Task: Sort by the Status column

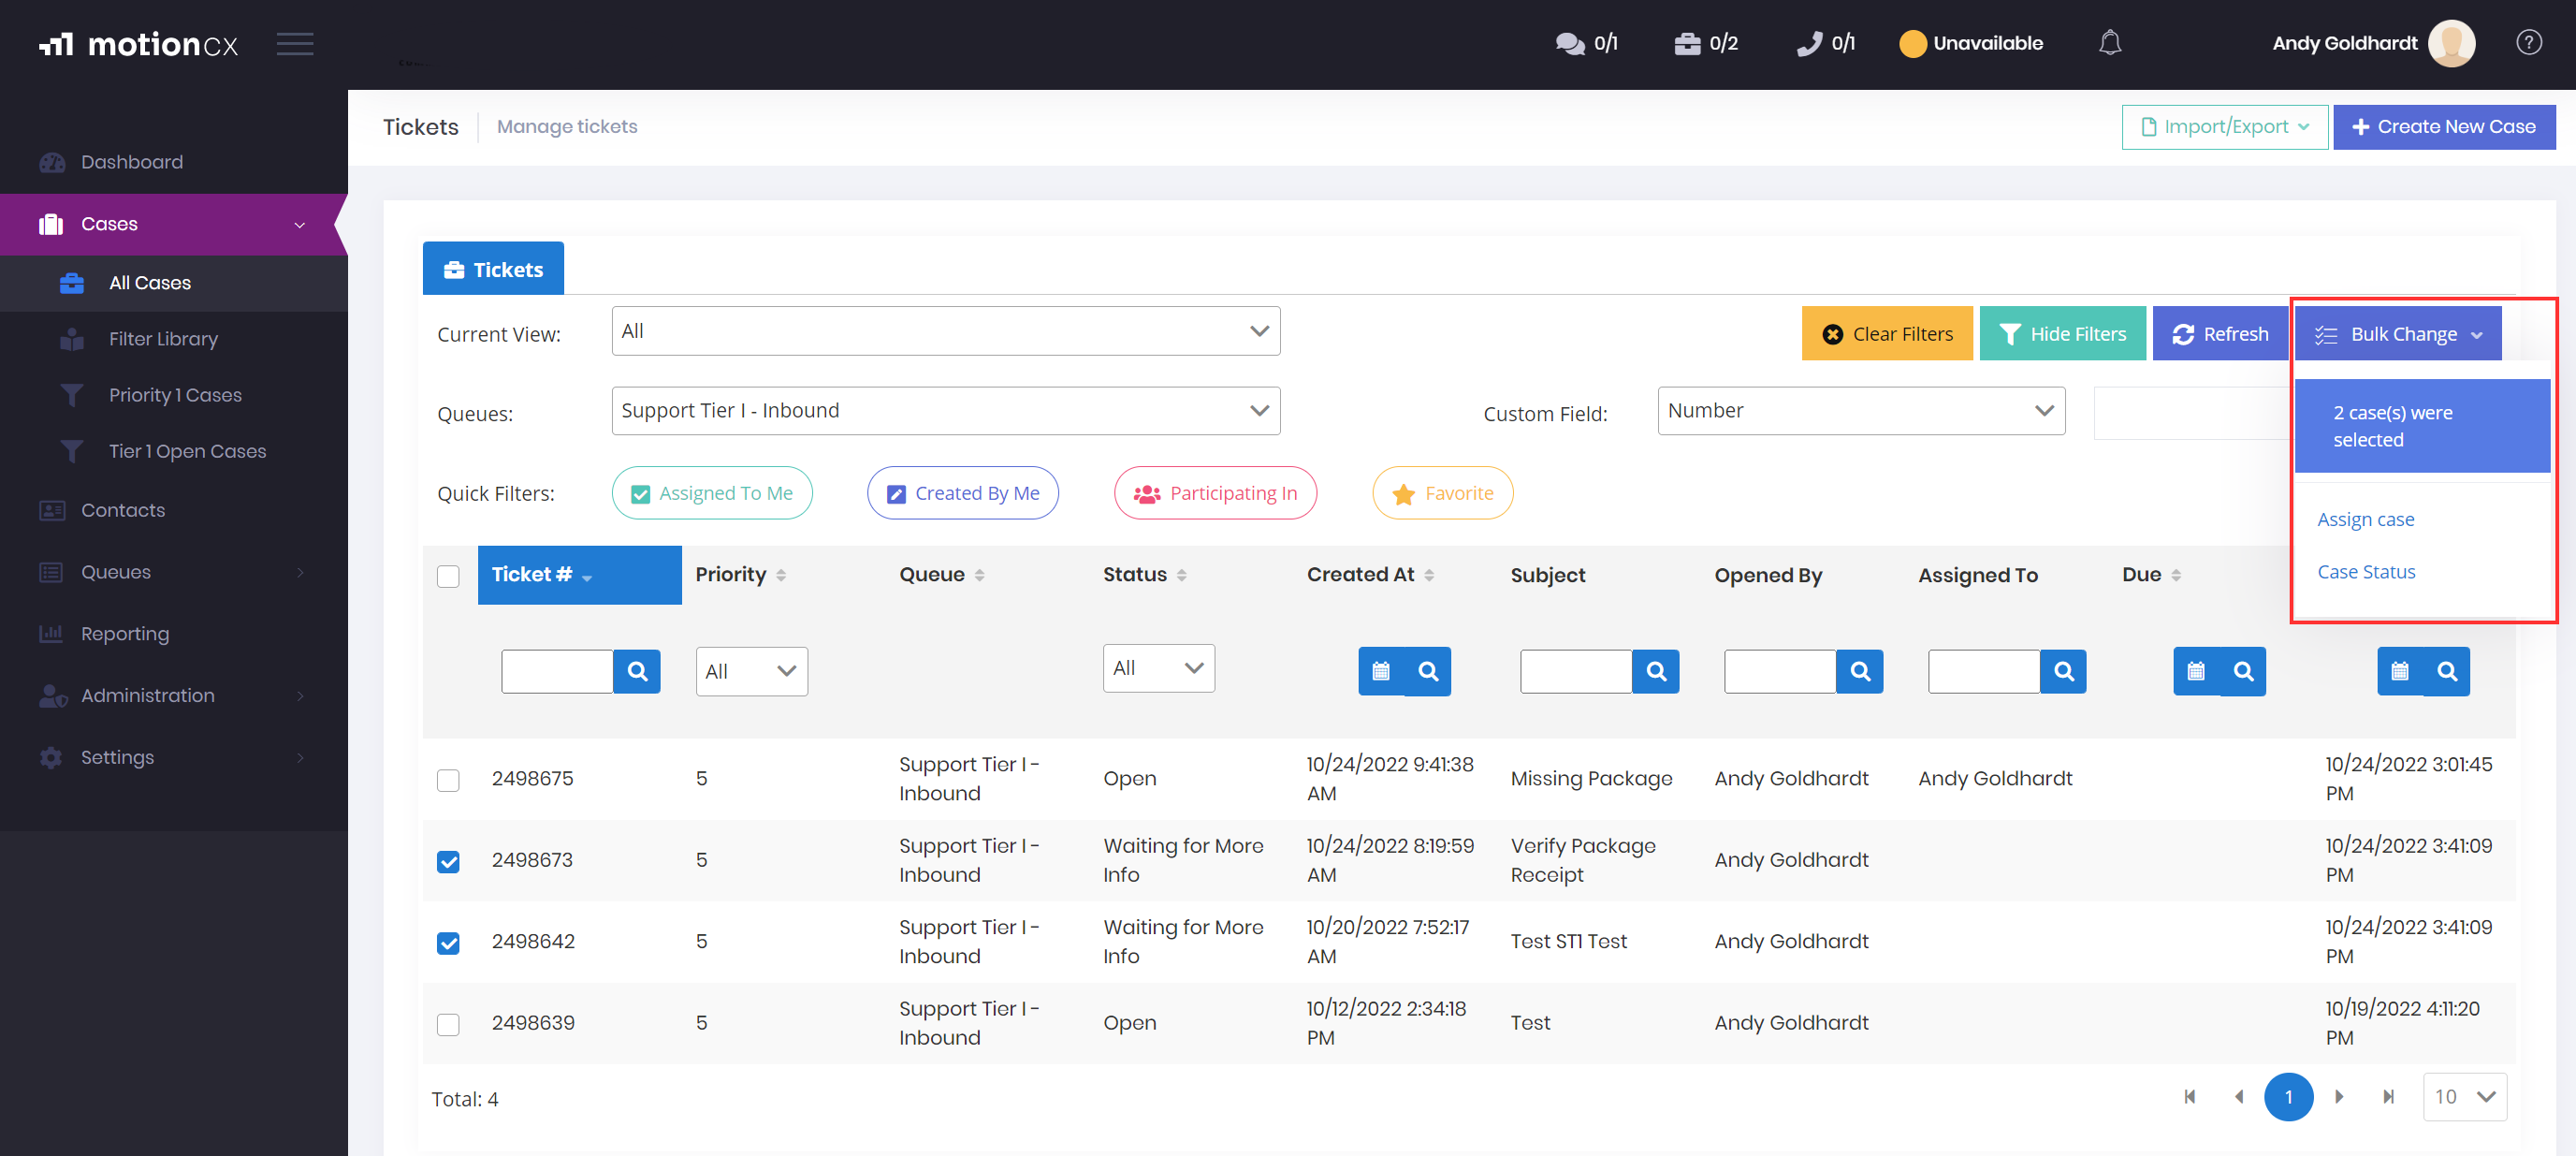Action: (x=1144, y=575)
